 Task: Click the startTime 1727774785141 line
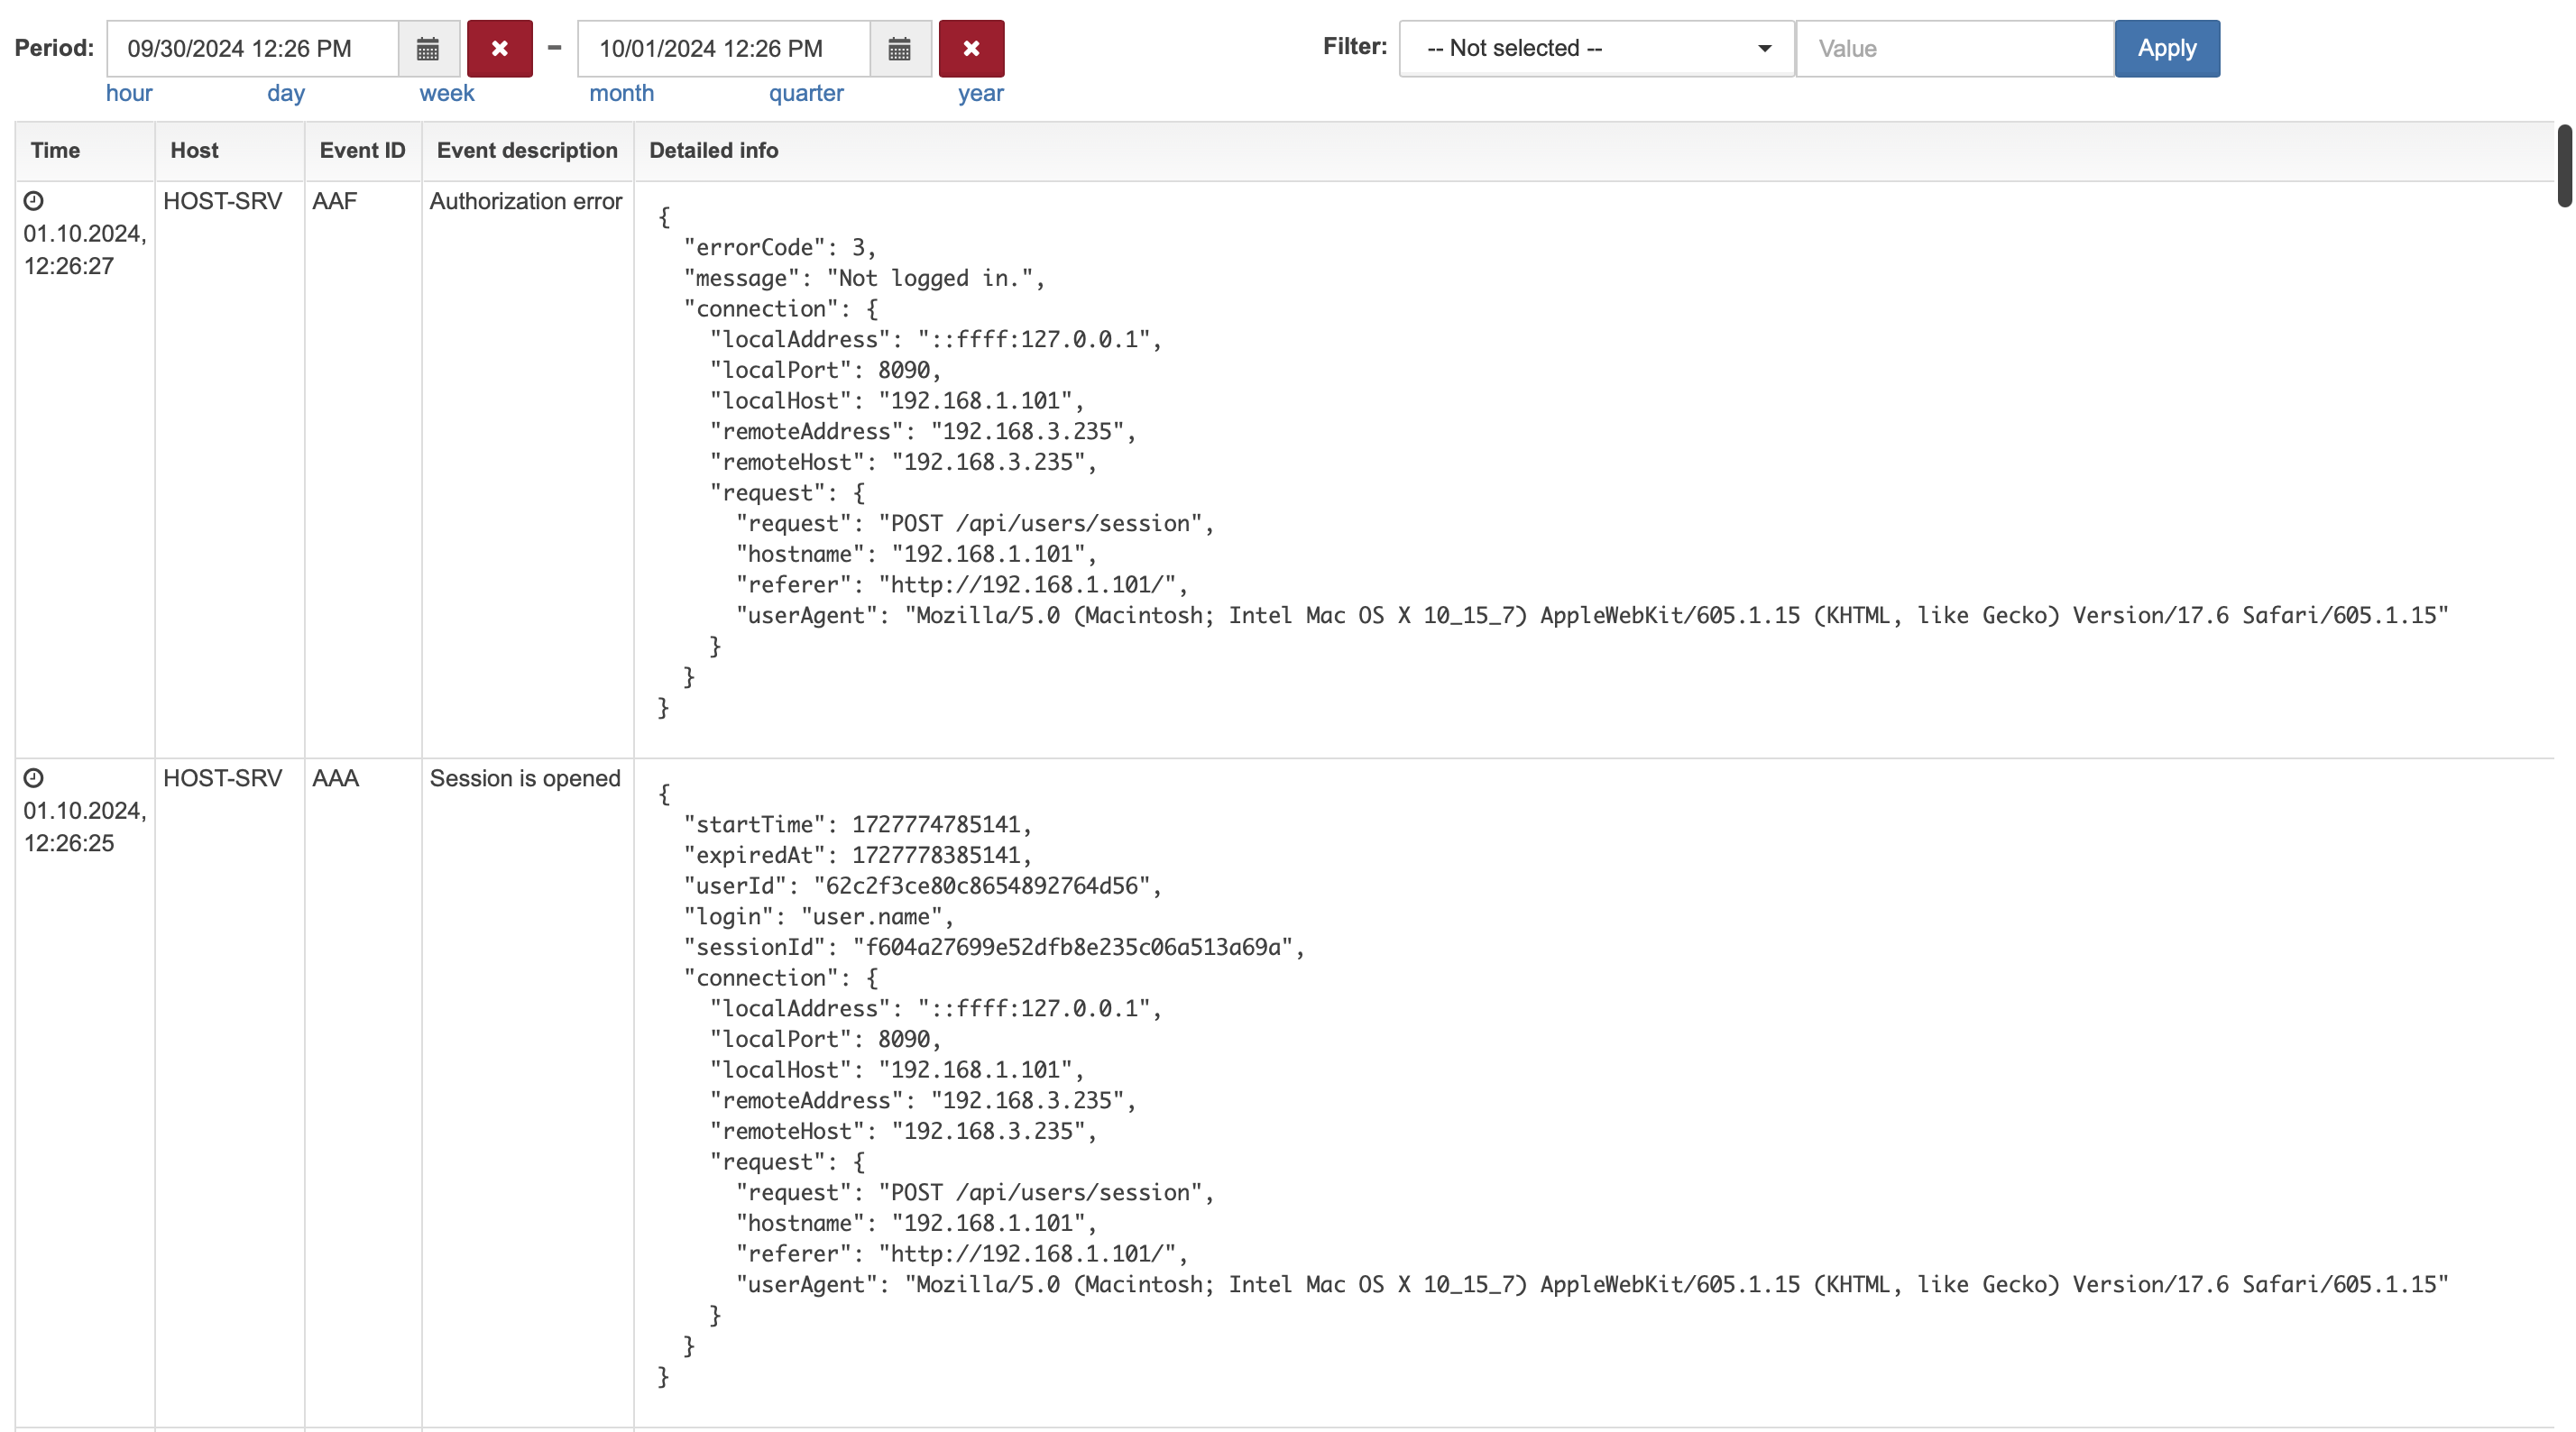[x=857, y=824]
